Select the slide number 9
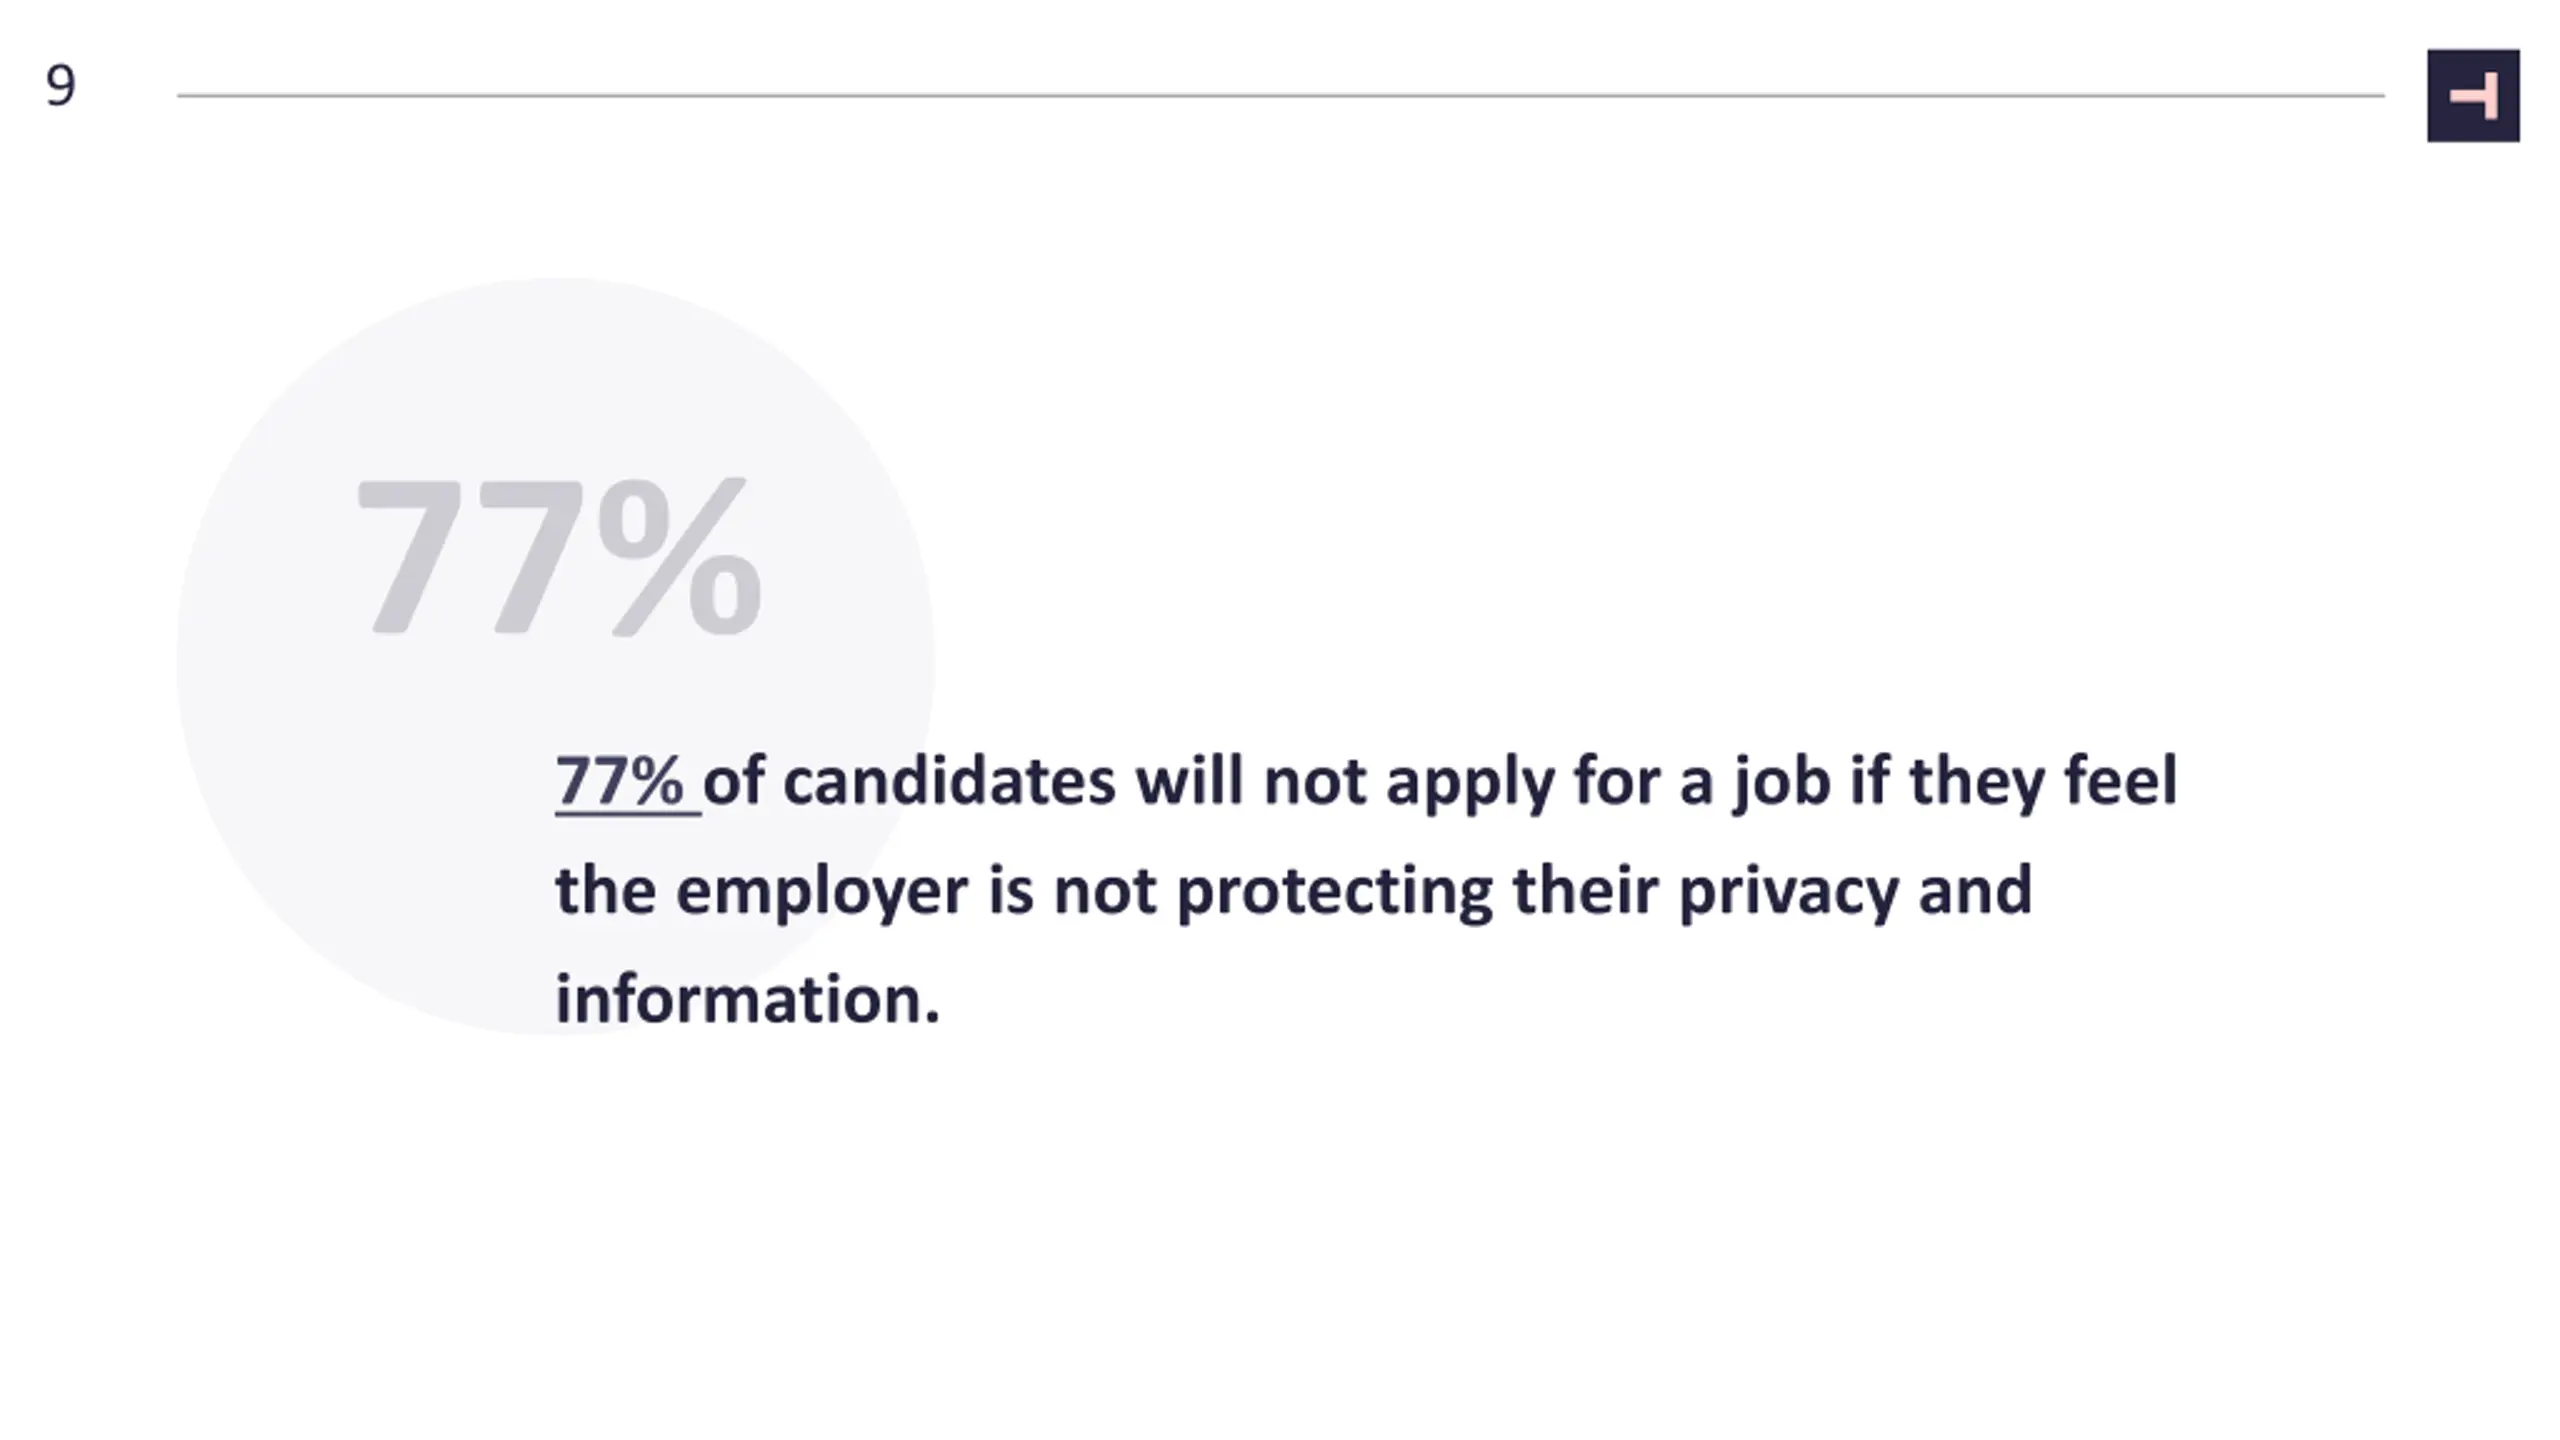2560x1440 pixels. point(60,86)
